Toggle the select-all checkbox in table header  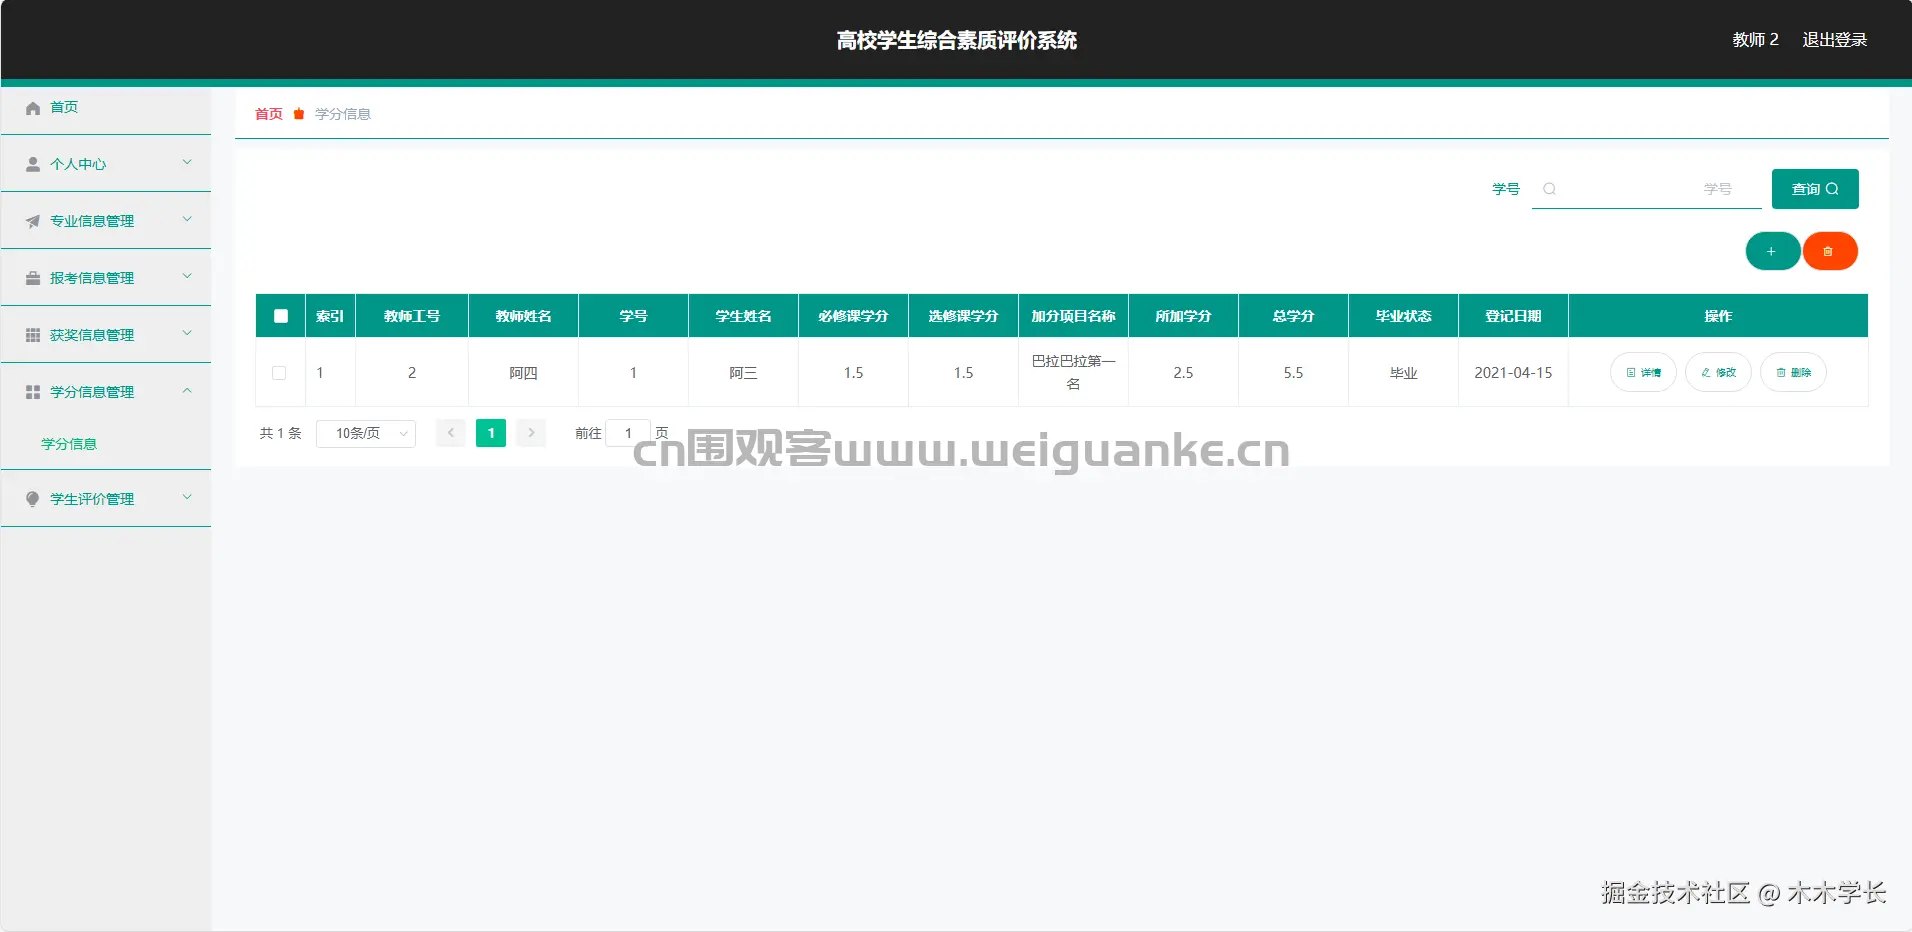[x=281, y=316]
